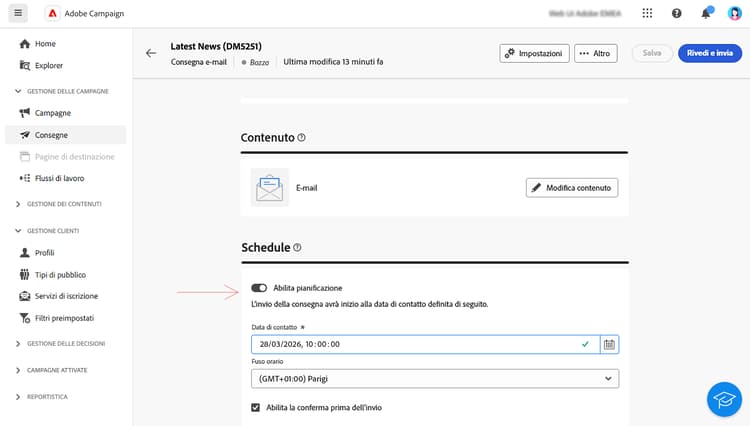Image resolution: width=750 pixels, height=426 pixels.
Task: Click the Salva button
Action: click(652, 53)
